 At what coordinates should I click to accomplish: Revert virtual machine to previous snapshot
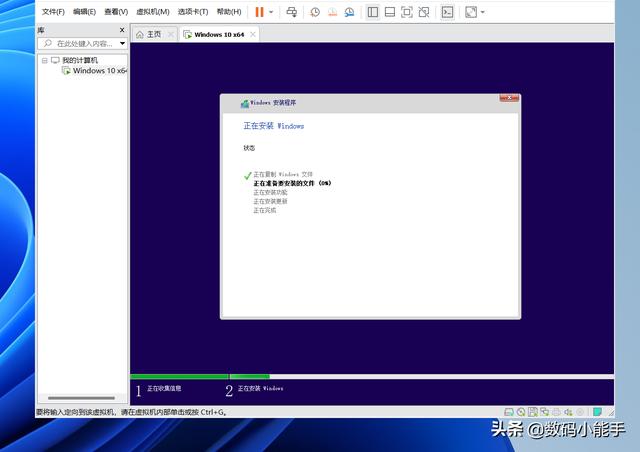(333, 12)
